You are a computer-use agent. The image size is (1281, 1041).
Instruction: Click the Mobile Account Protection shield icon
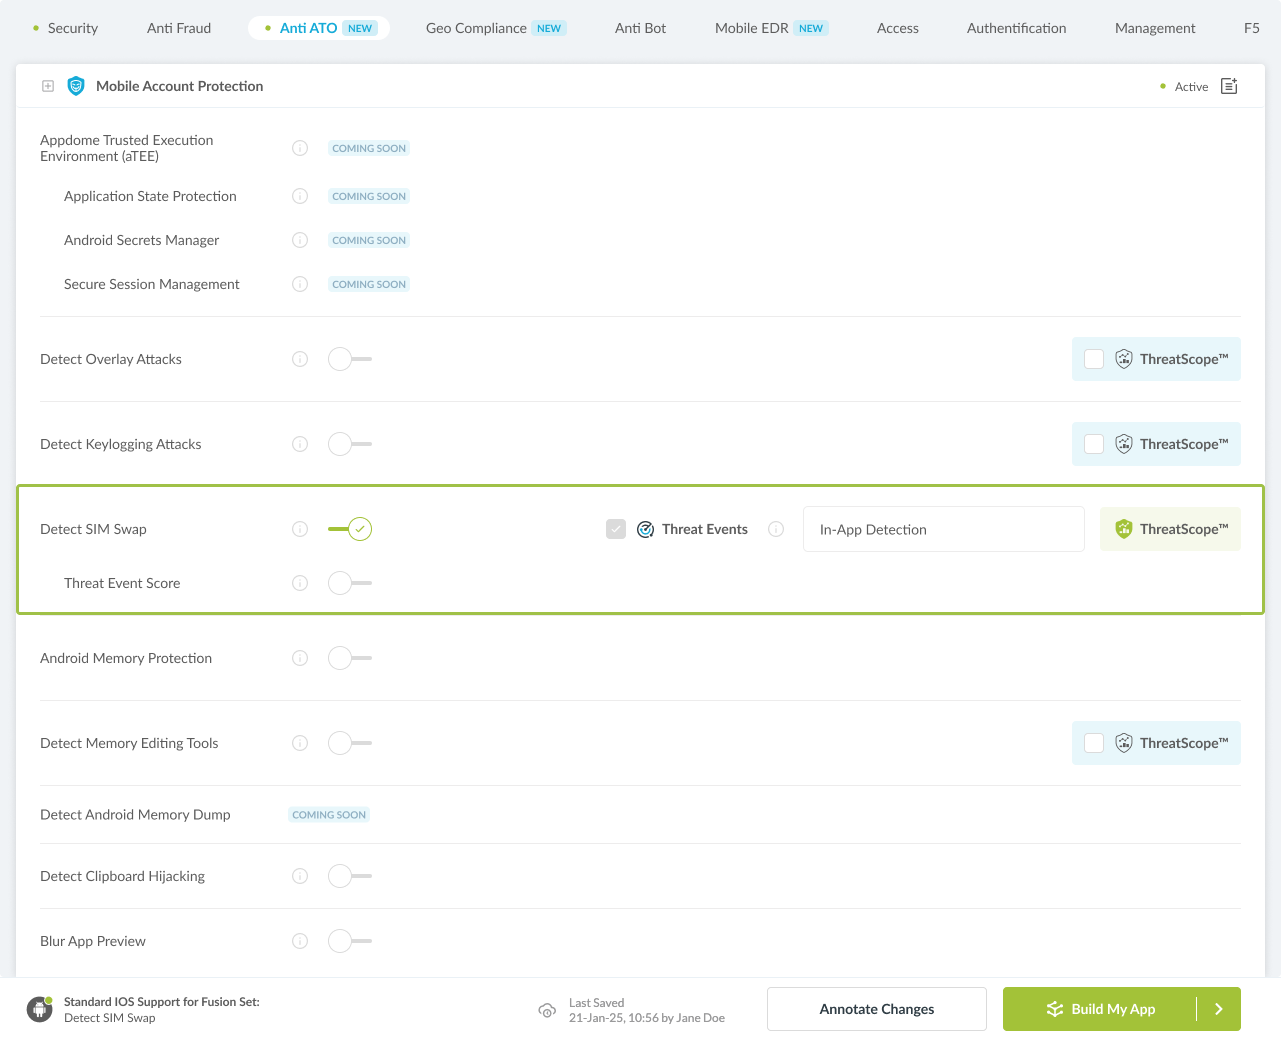click(76, 86)
